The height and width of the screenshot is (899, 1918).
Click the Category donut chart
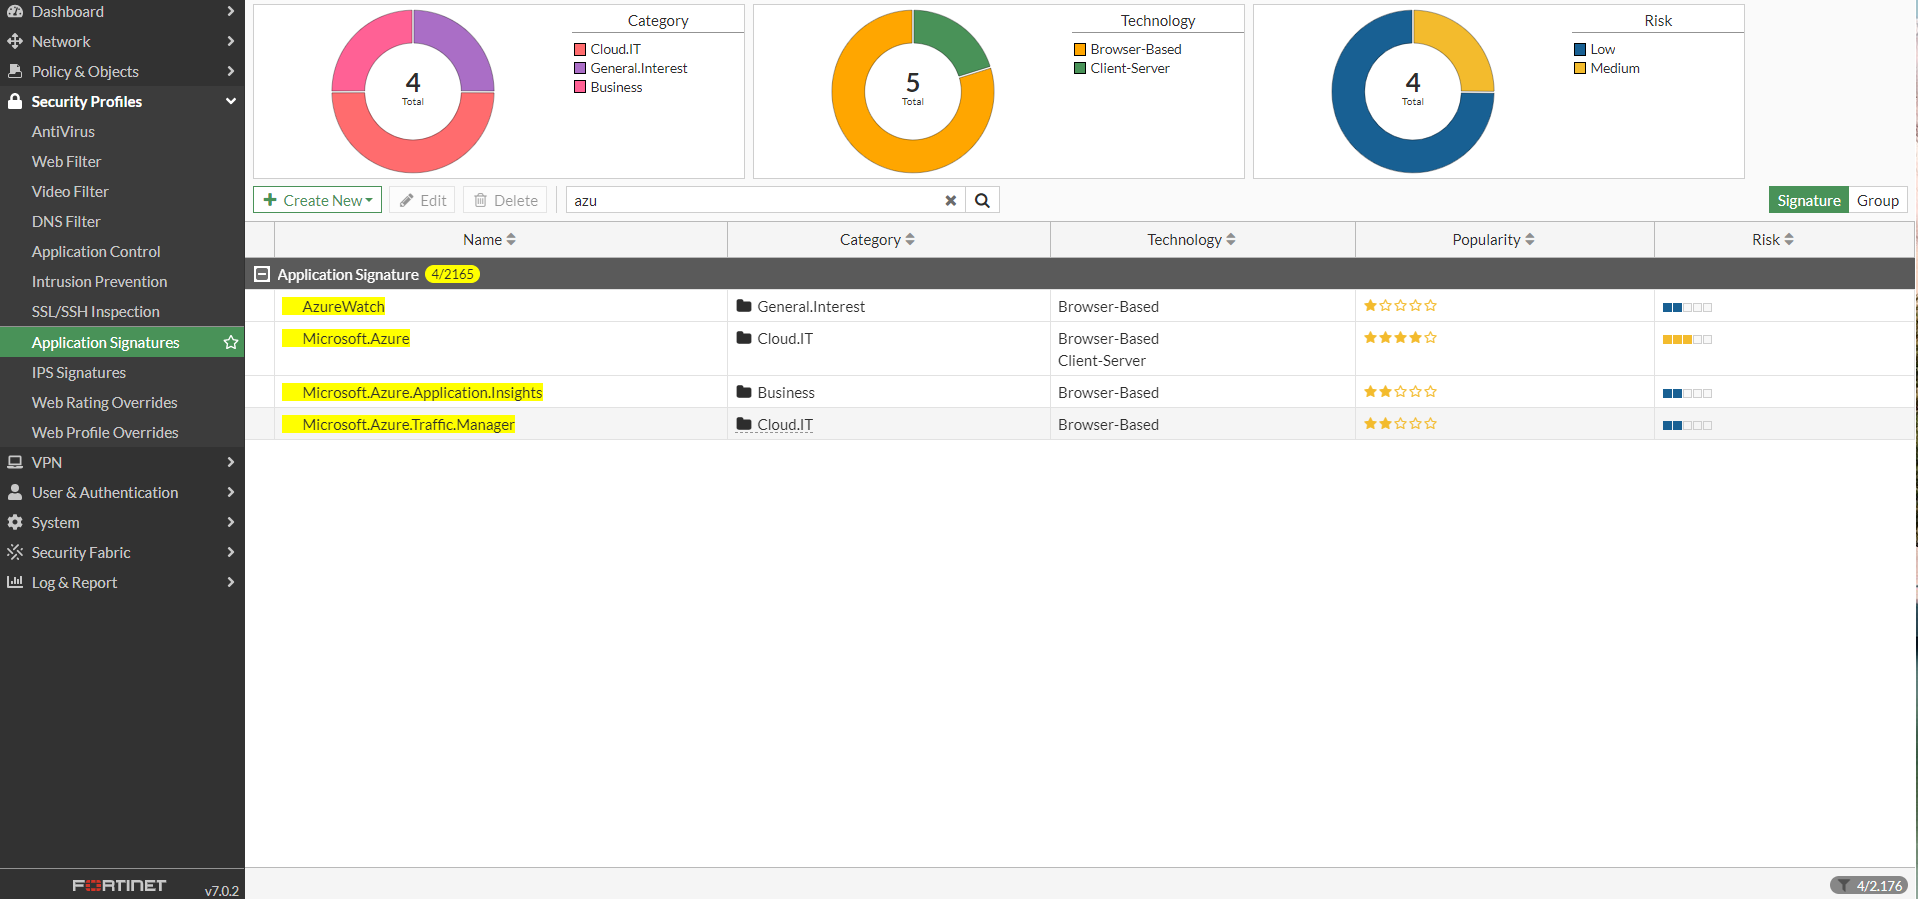point(413,91)
